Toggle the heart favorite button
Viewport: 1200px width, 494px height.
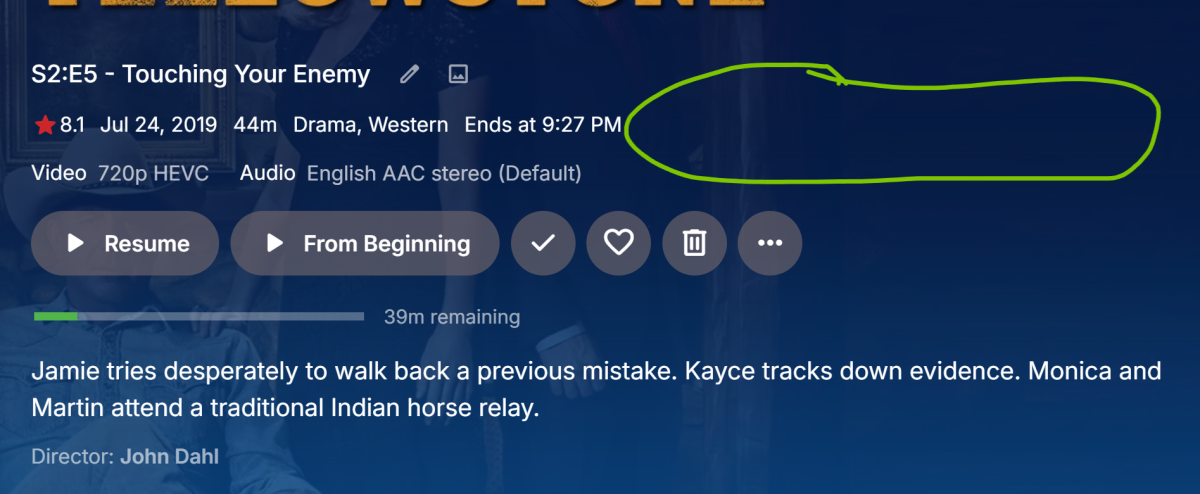(x=619, y=243)
